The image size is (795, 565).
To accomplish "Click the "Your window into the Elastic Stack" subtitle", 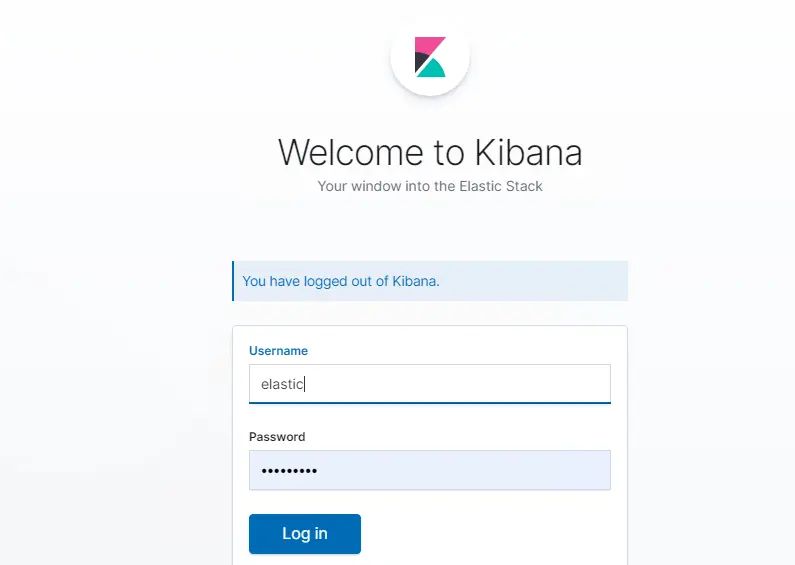I will [430, 186].
